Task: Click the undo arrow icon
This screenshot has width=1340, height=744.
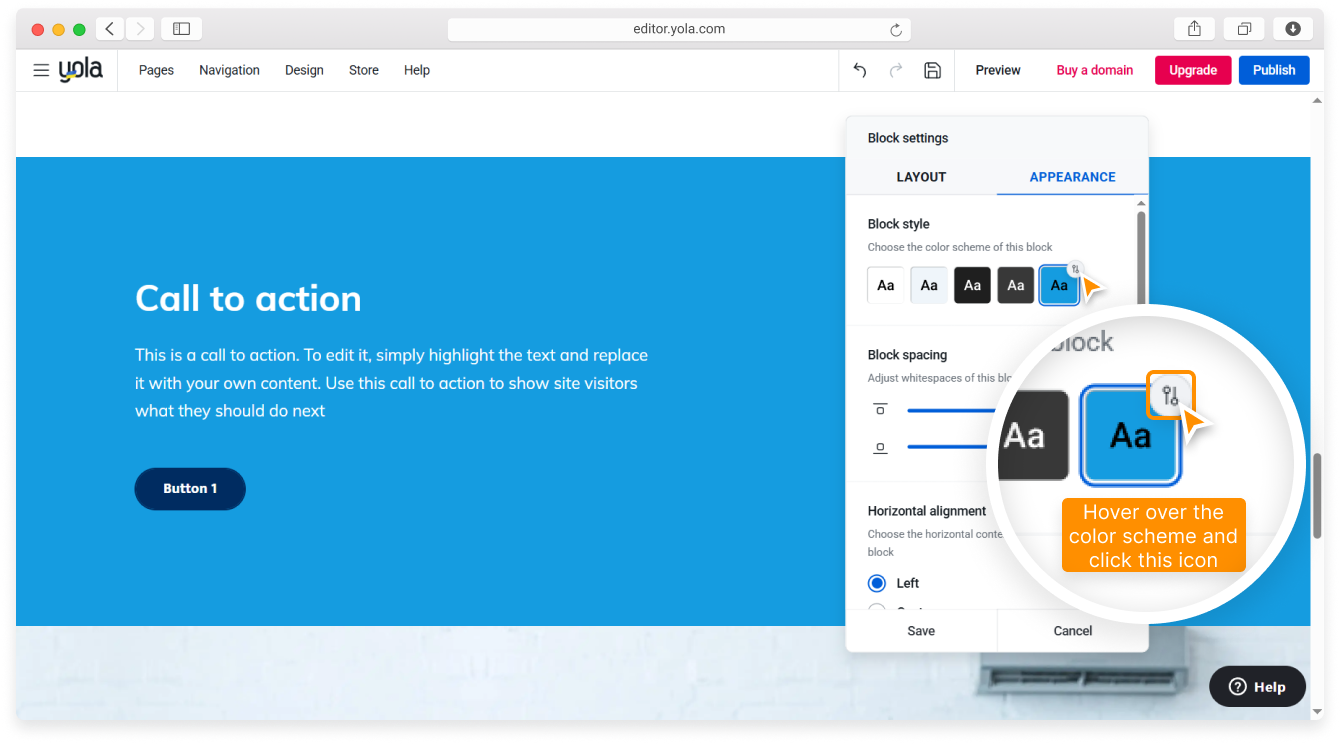Action: [x=860, y=70]
